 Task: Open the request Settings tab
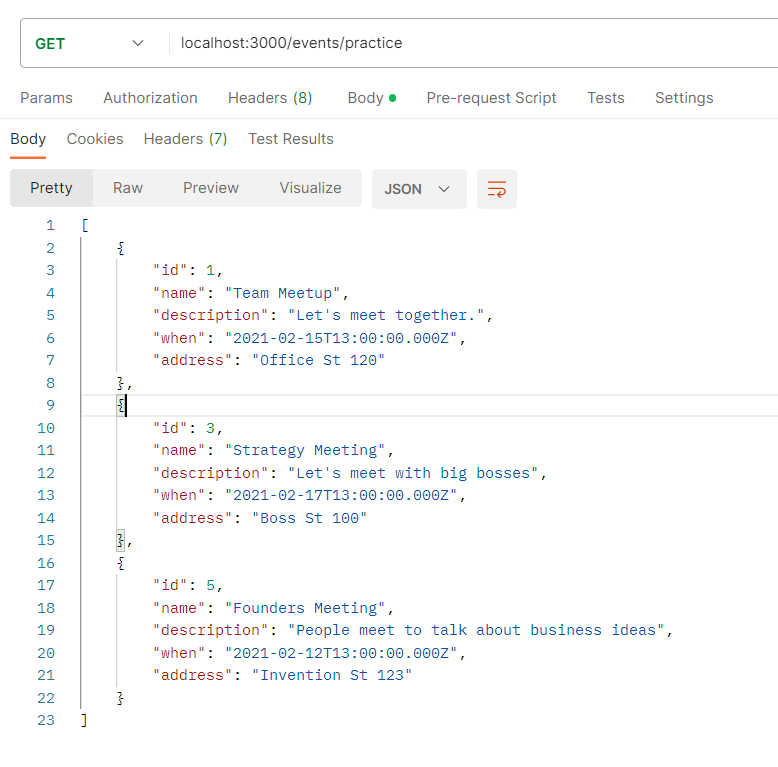[684, 98]
